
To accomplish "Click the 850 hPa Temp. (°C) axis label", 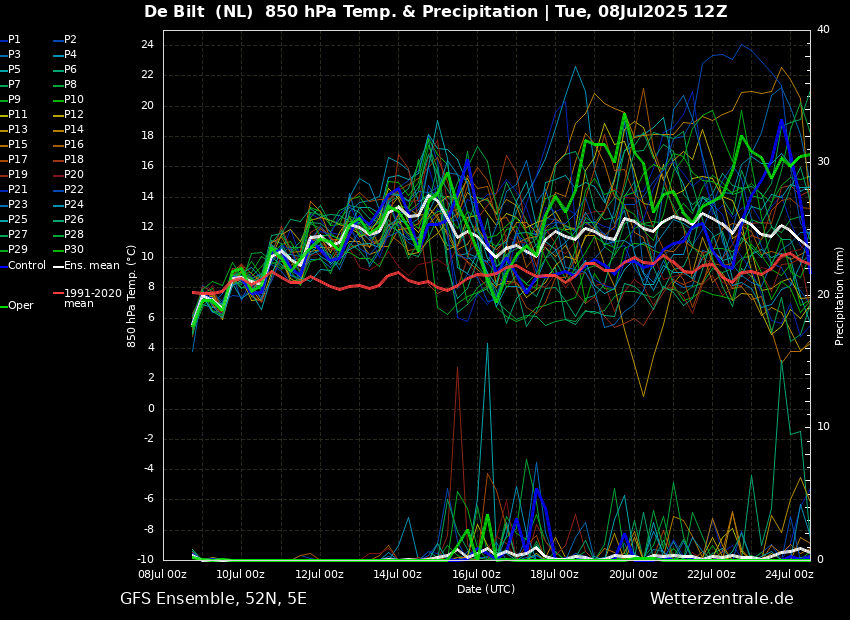I will click(132, 296).
